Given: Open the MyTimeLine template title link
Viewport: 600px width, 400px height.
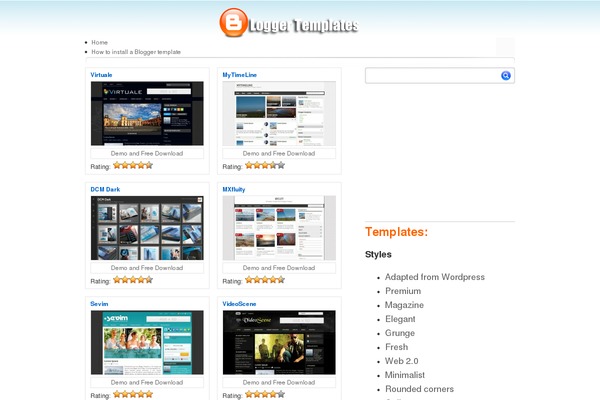Looking at the screenshot, I should coord(240,75).
